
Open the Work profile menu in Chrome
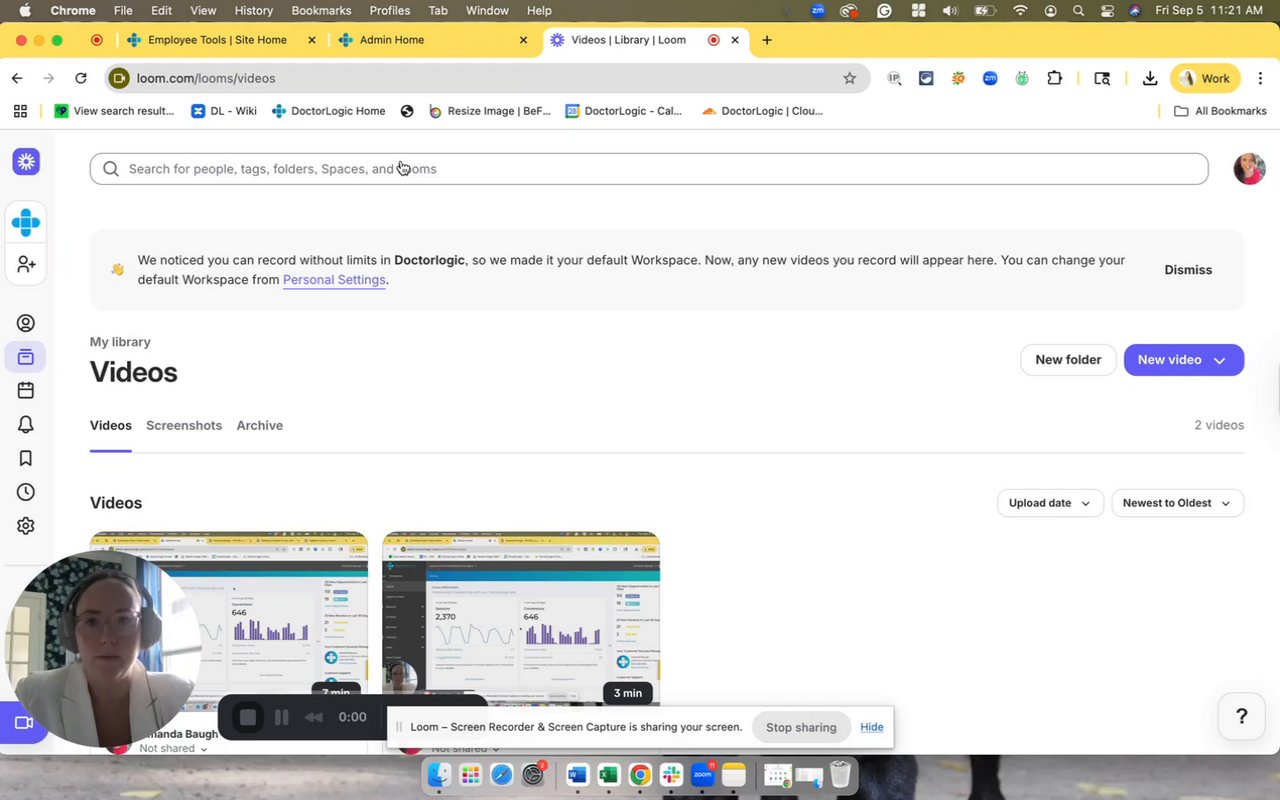tap(1205, 78)
